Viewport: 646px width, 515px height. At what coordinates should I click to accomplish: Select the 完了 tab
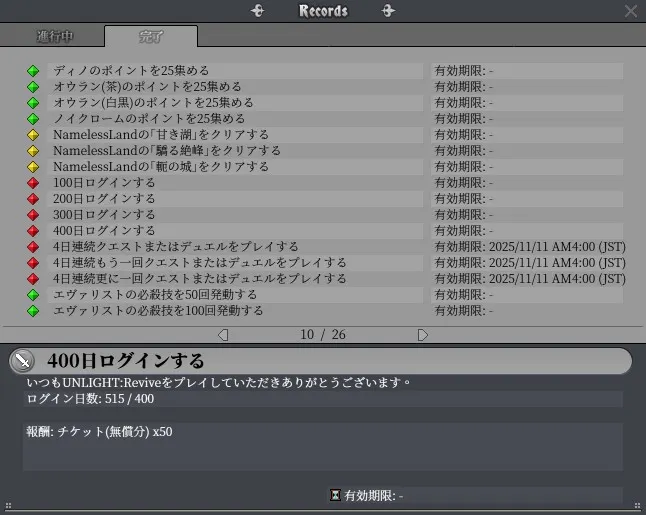pos(151,36)
